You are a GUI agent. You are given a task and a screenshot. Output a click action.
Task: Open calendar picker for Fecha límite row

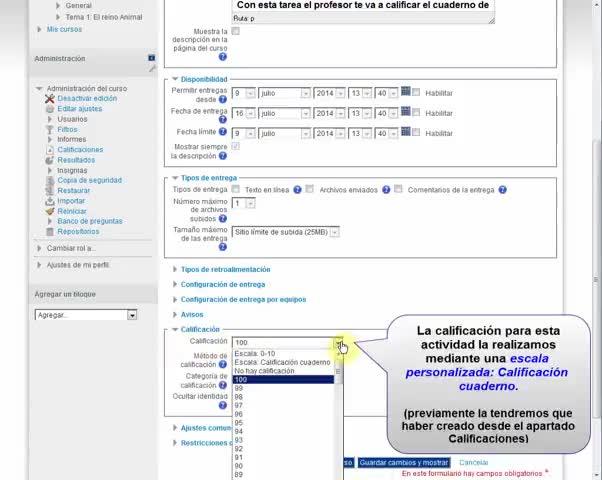405,131
